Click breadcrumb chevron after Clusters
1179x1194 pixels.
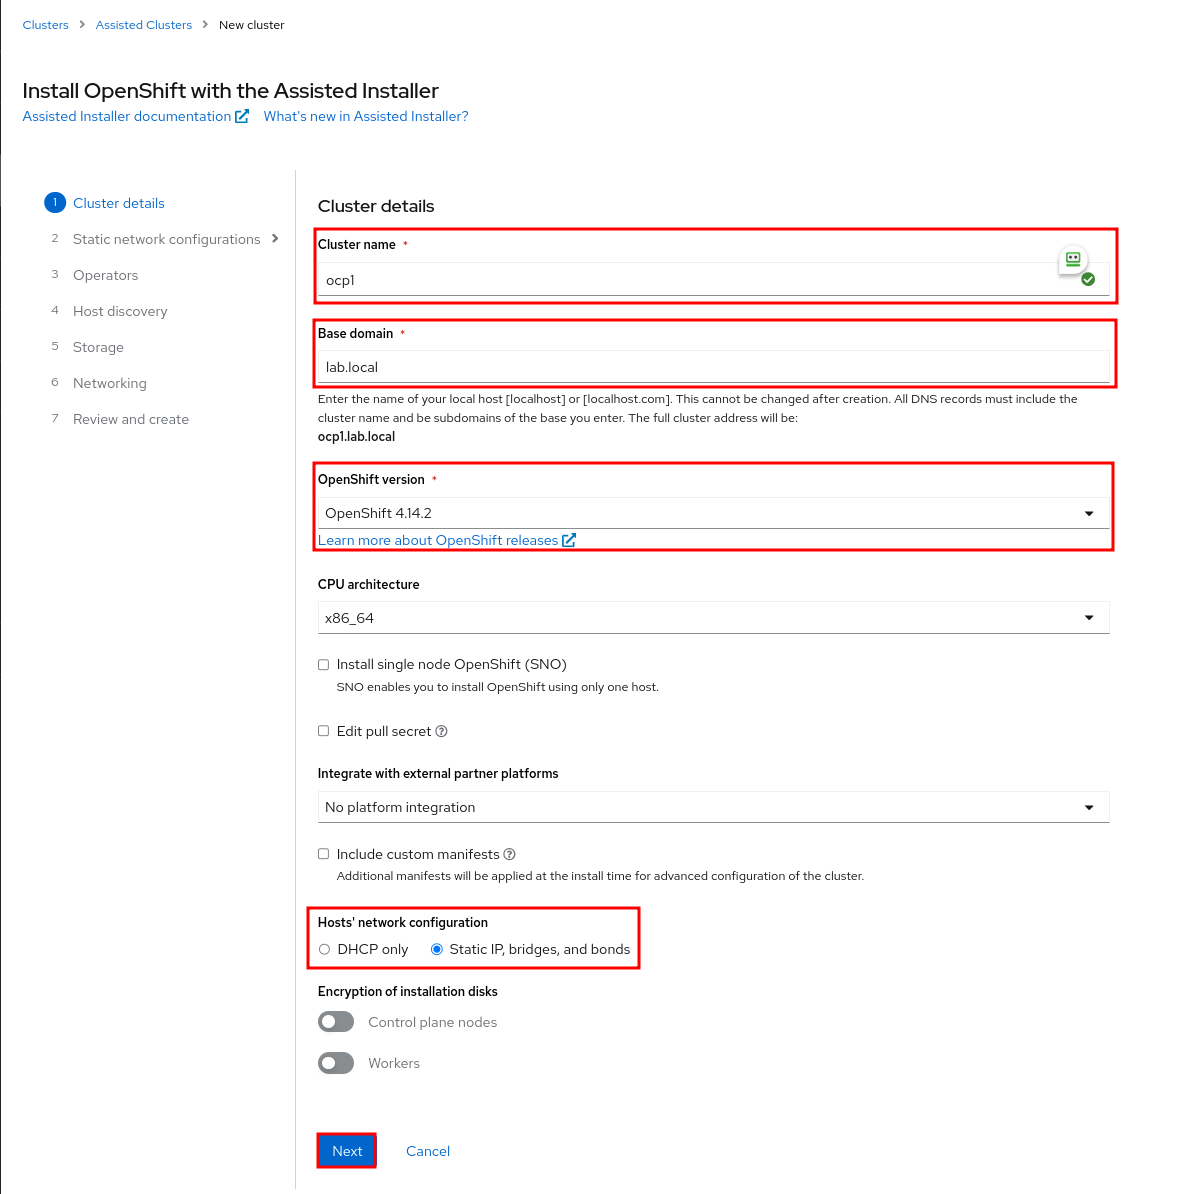point(82,24)
